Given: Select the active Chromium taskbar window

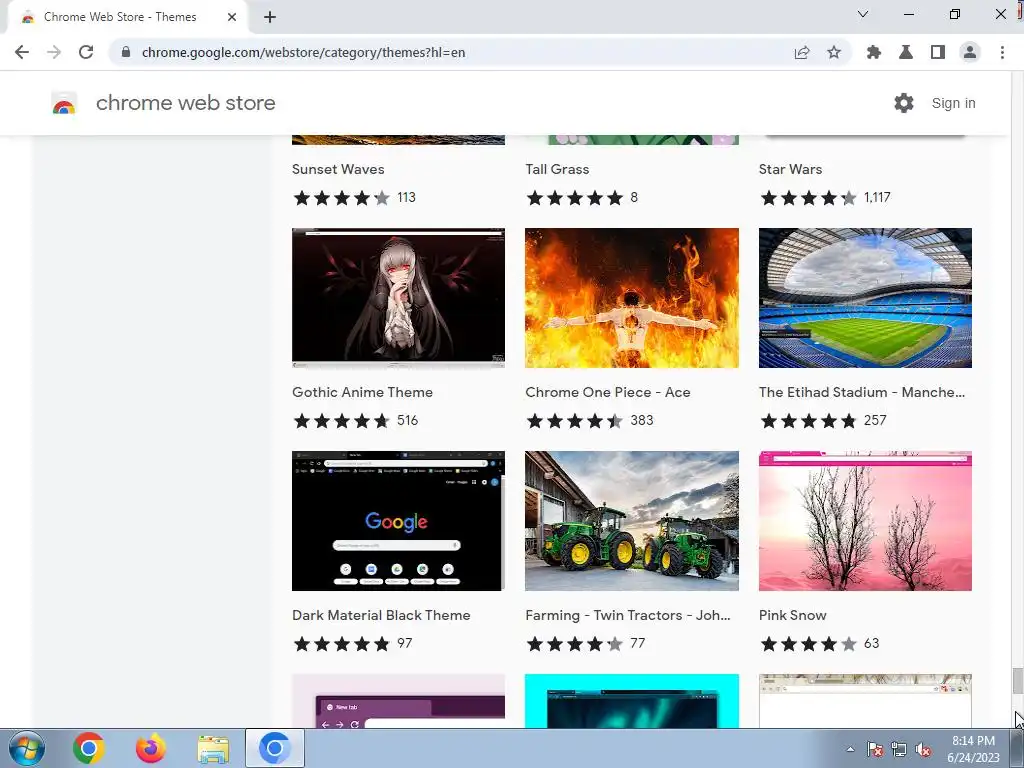Looking at the screenshot, I should click(x=275, y=748).
